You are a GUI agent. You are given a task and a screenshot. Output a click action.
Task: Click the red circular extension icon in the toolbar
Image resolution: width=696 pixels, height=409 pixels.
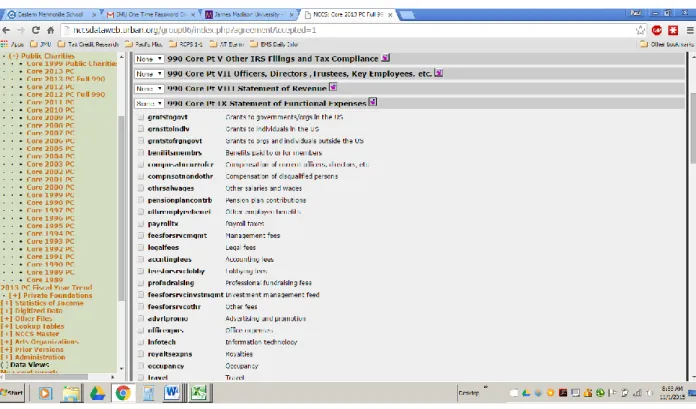(657, 30)
